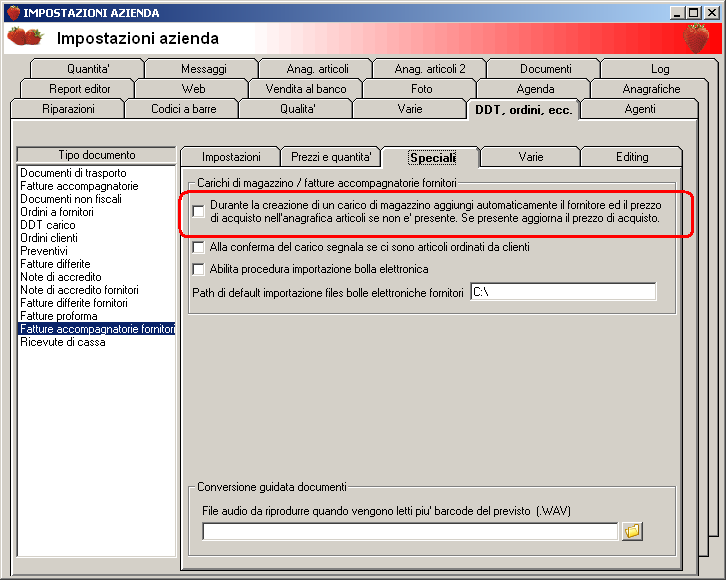Select DDT, ordini, ecc. tab
The height and width of the screenshot is (580, 726).
pyautogui.click(x=523, y=110)
